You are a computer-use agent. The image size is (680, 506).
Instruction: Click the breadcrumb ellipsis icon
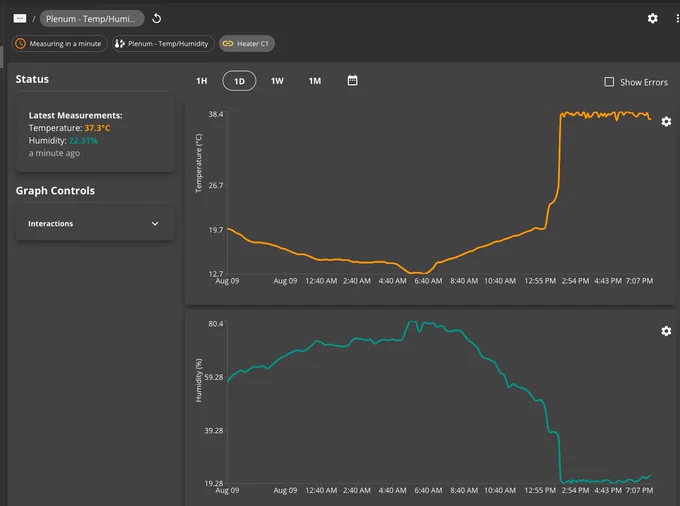tap(20, 18)
